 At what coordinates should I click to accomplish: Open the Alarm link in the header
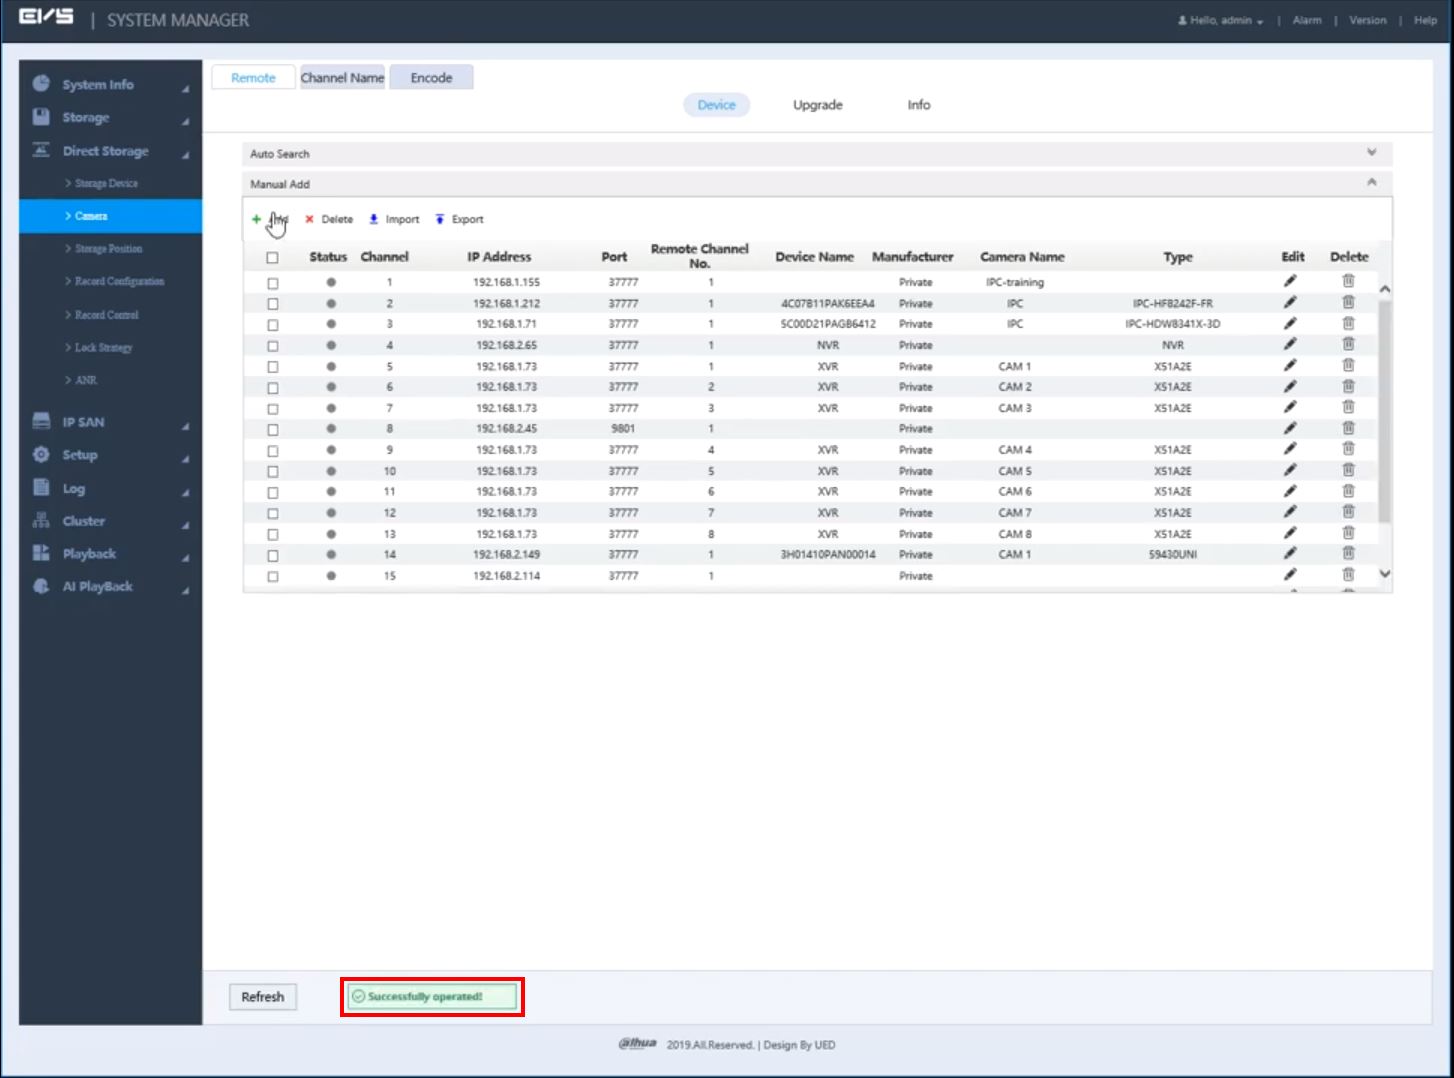coord(1306,20)
